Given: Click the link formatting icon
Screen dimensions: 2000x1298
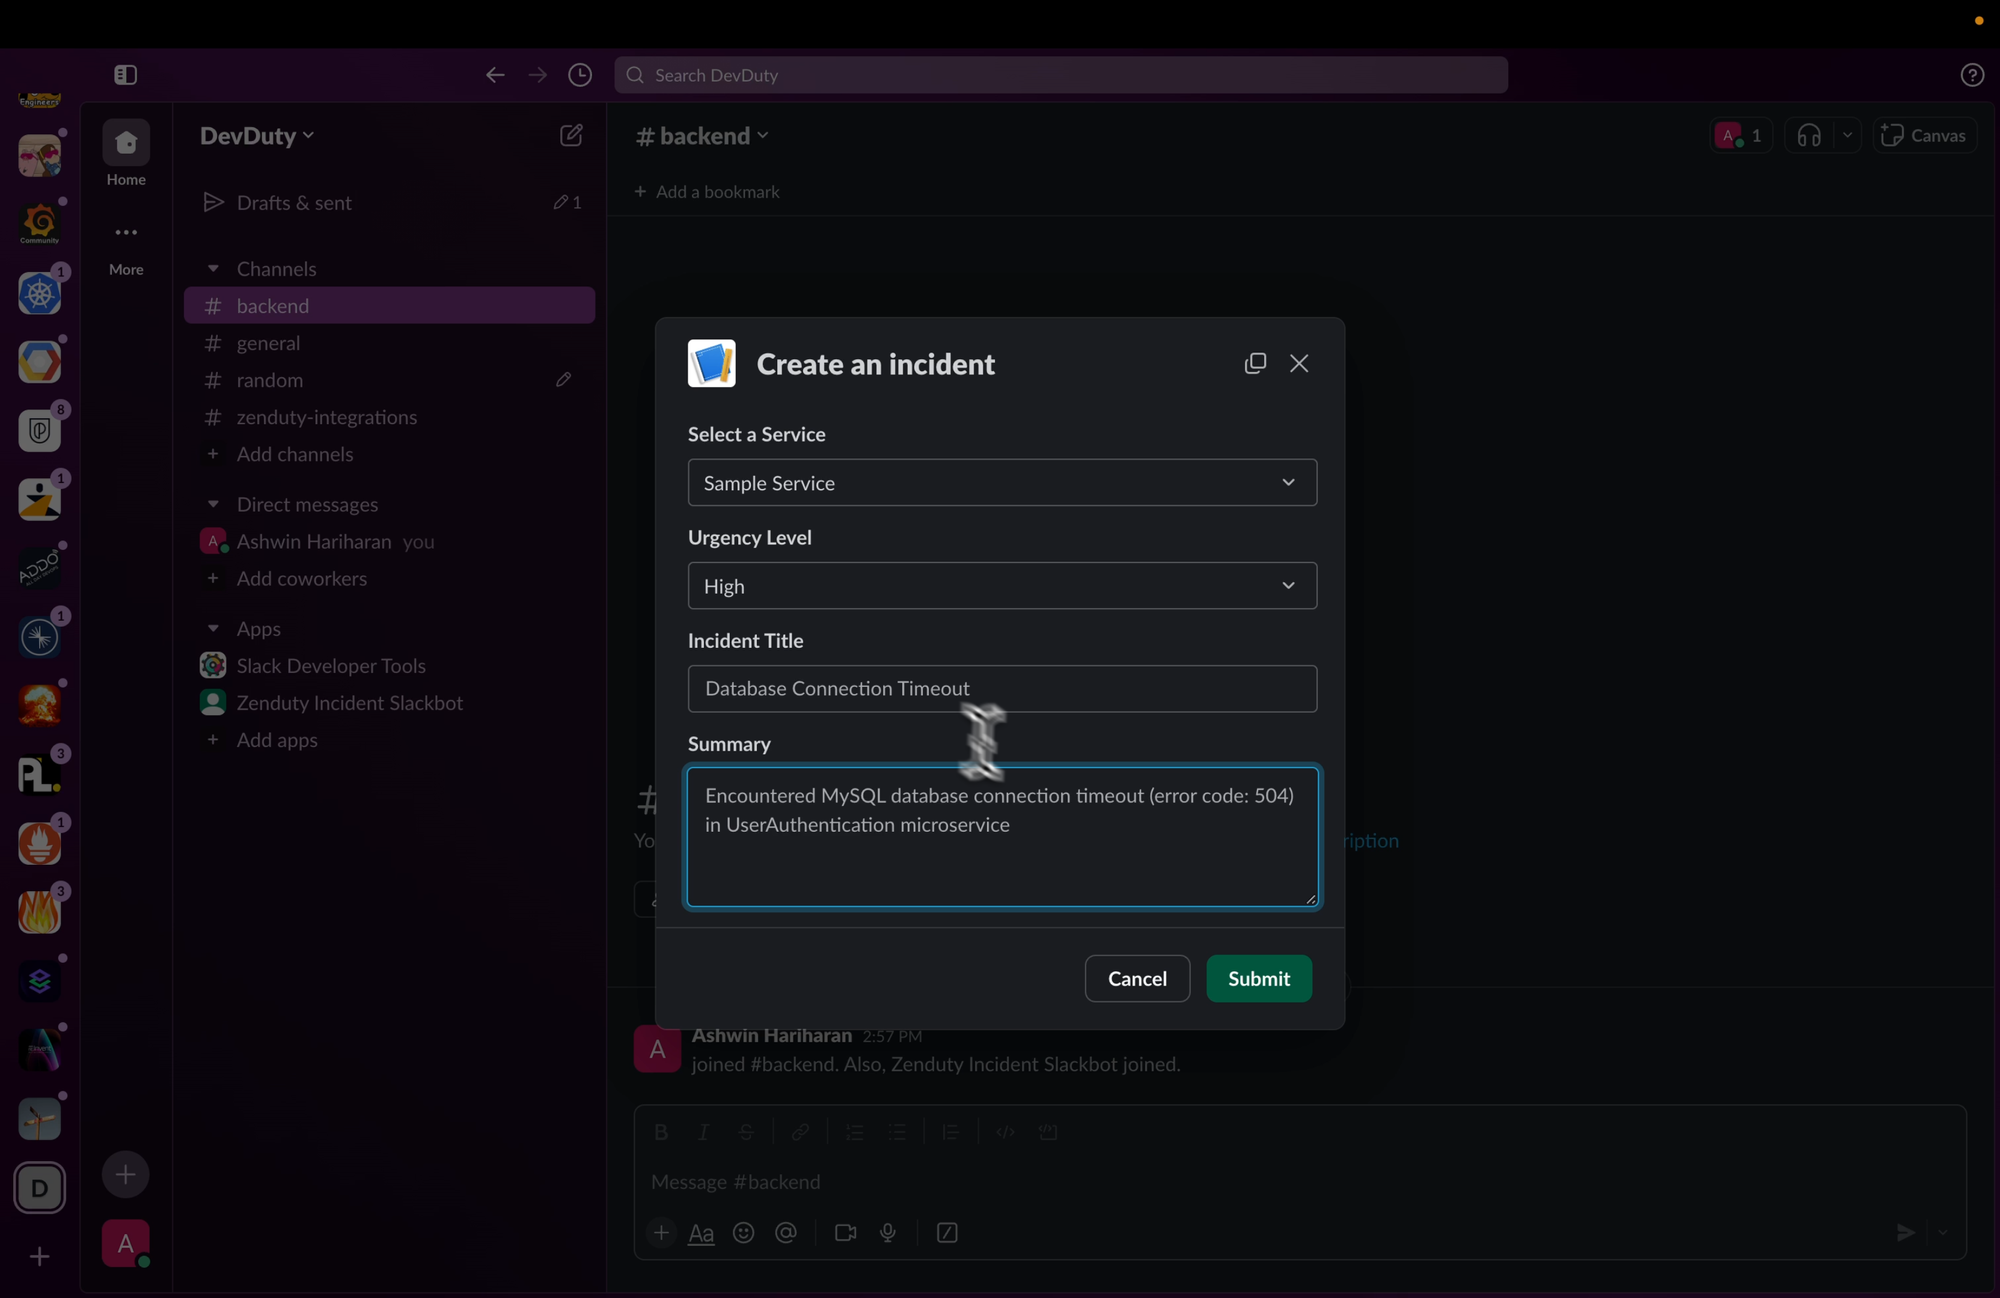Looking at the screenshot, I should (x=800, y=1132).
